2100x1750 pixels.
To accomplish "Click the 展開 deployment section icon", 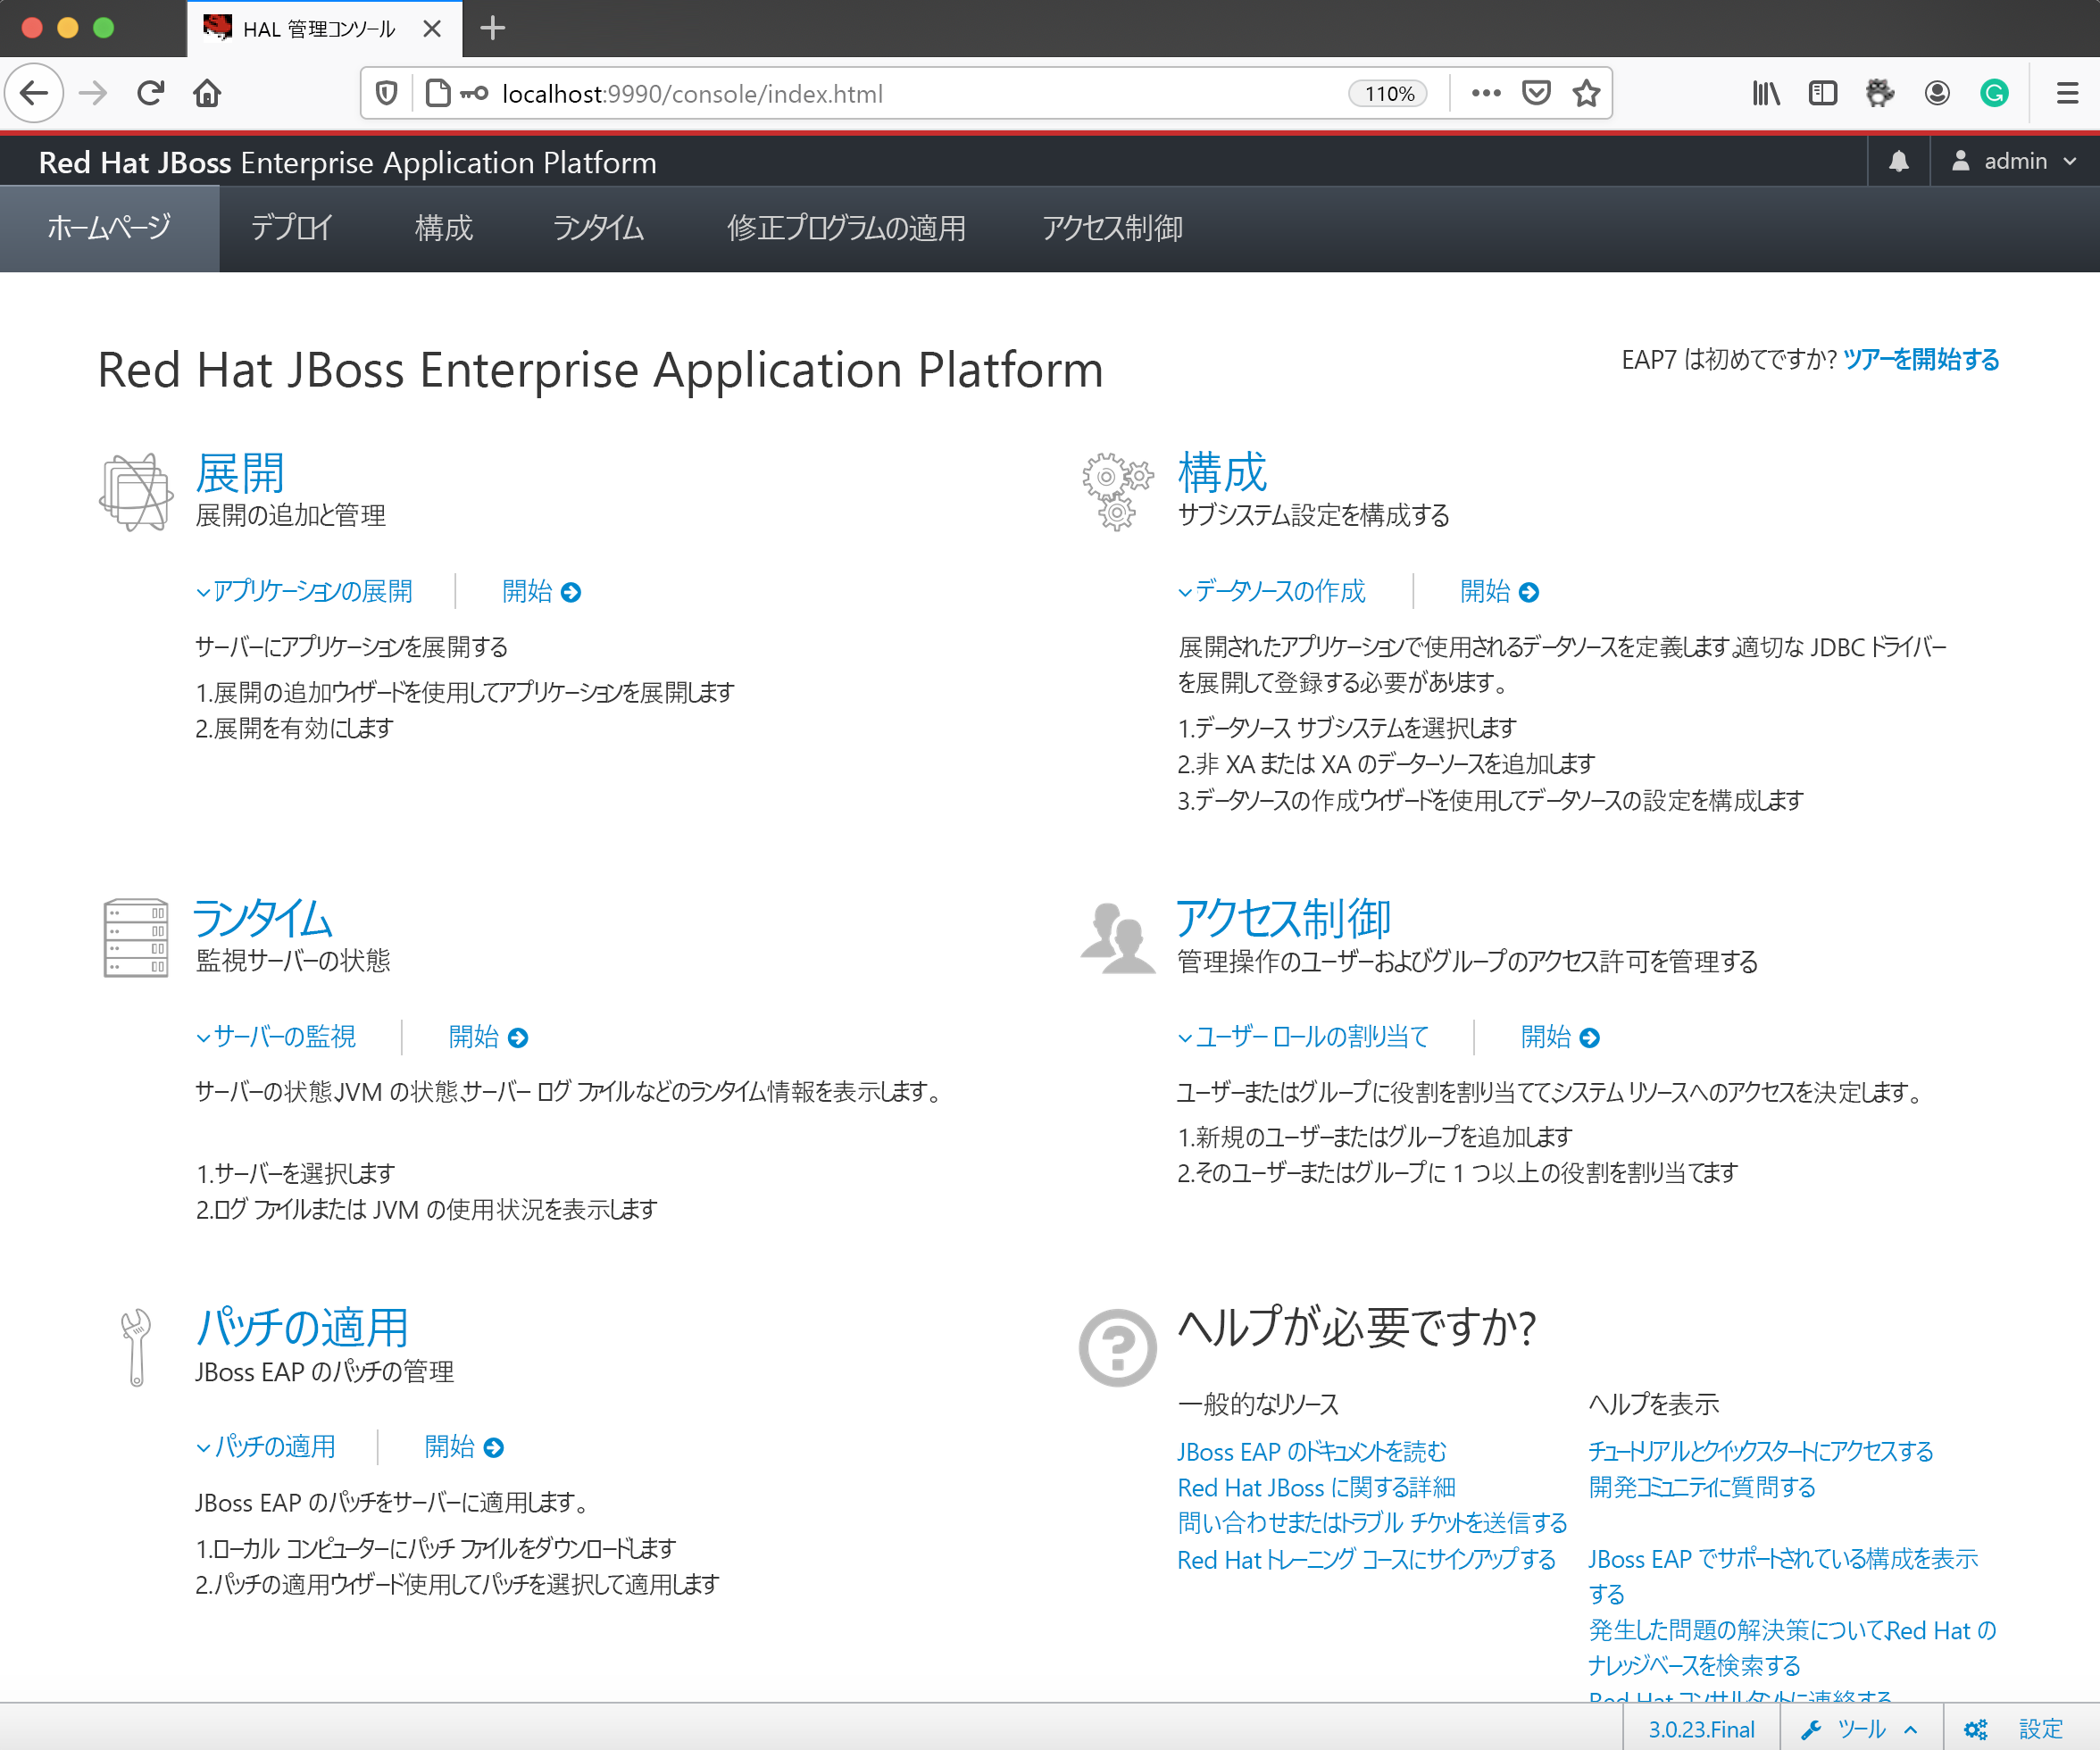I will click(x=136, y=491).
